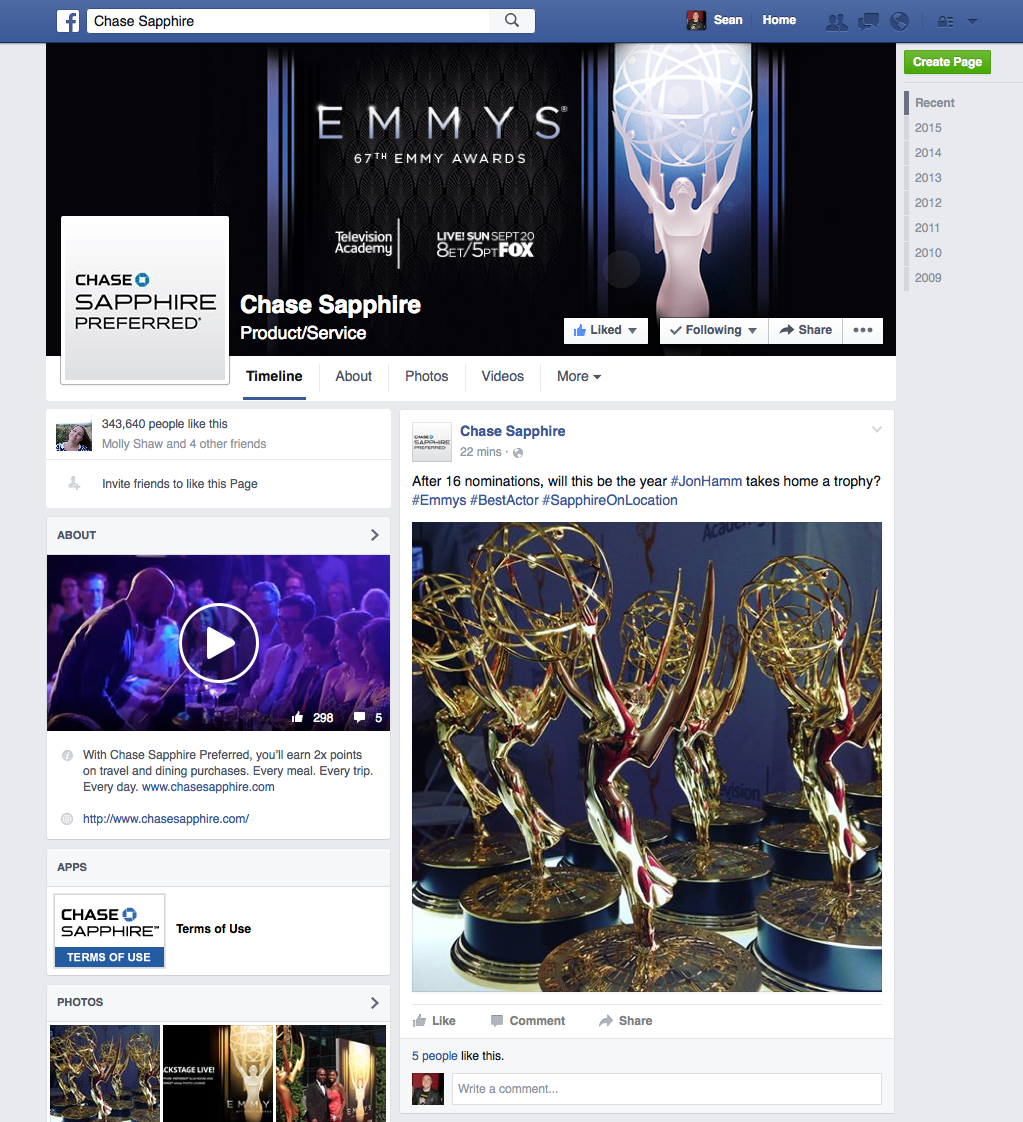Open http://www.chasesapphire.com/ website link

point(166,819)
